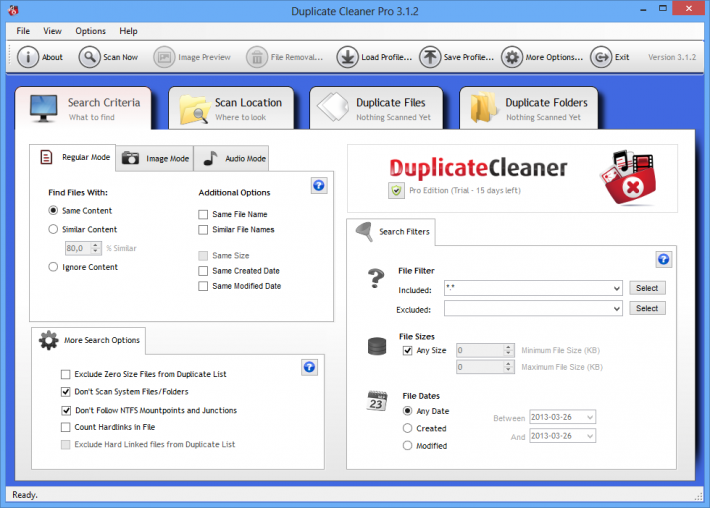
Task: Click the Ready status bar text
Action: 25,495
